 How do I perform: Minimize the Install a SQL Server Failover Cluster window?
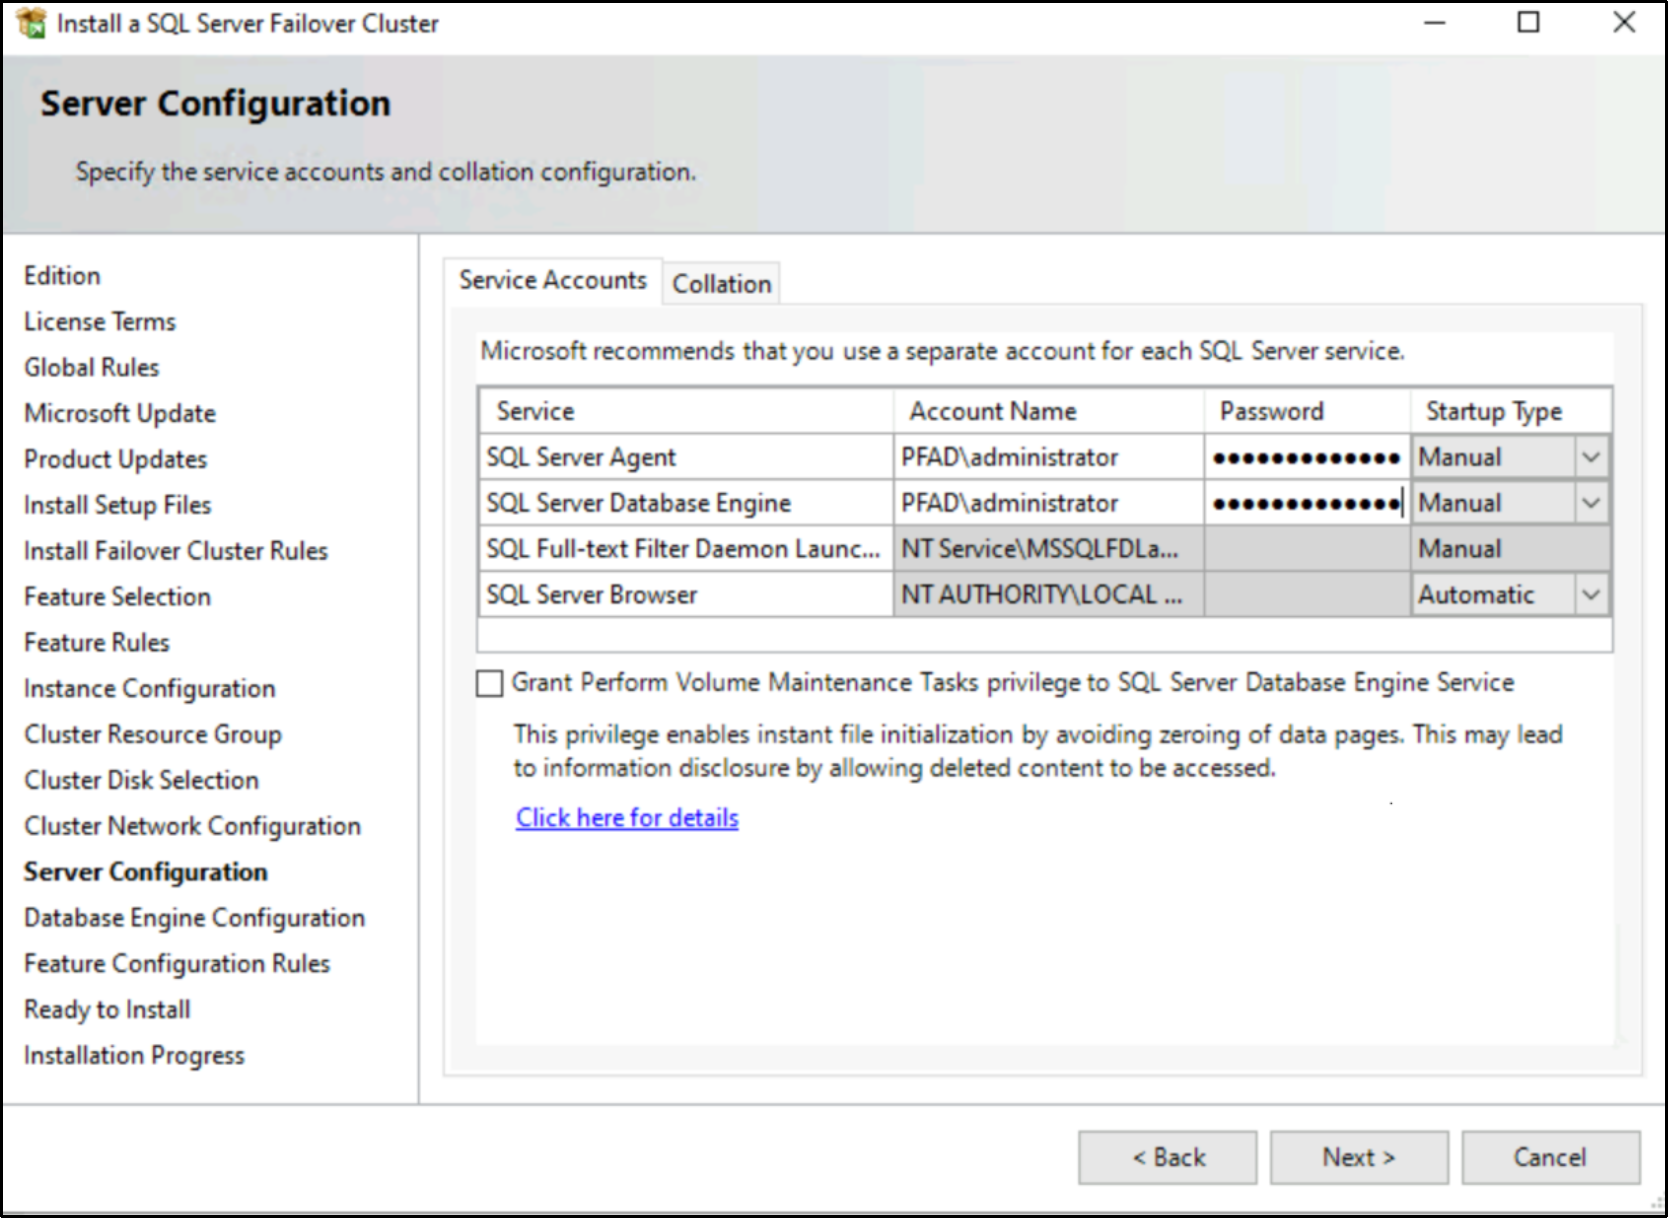(x=1435, y=23)
